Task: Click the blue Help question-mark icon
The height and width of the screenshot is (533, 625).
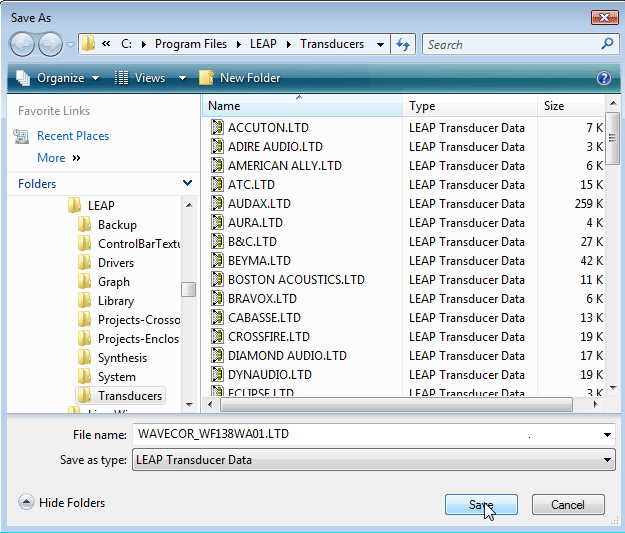Action: [603, 78]
